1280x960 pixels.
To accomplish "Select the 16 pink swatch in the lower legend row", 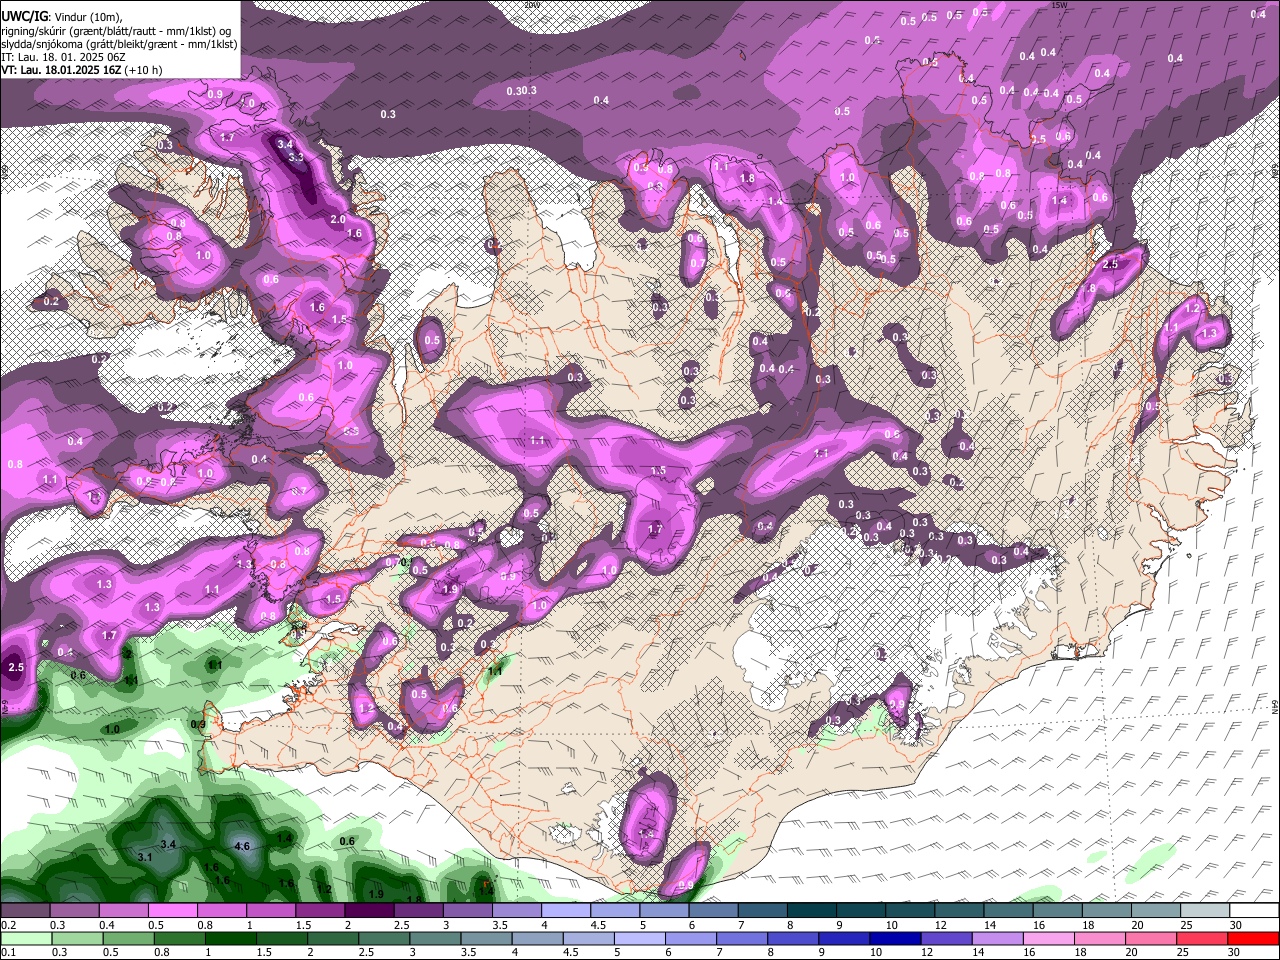I will pos(1049,938).
